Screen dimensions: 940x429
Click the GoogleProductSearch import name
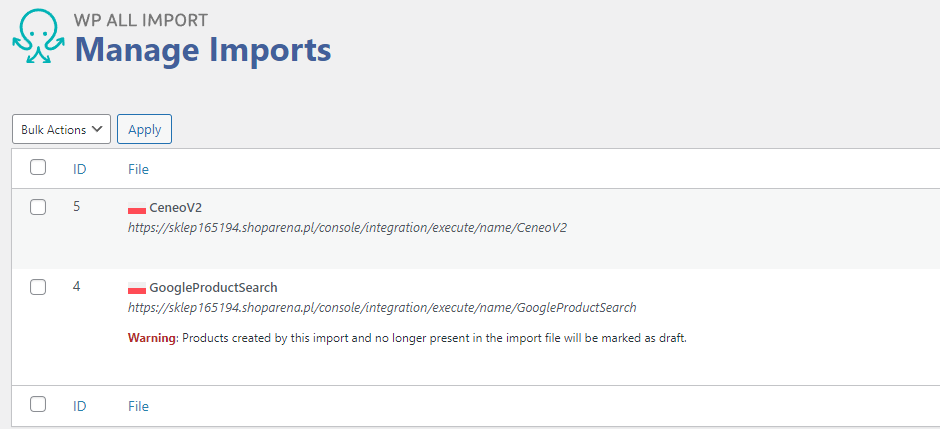[213, 288]
